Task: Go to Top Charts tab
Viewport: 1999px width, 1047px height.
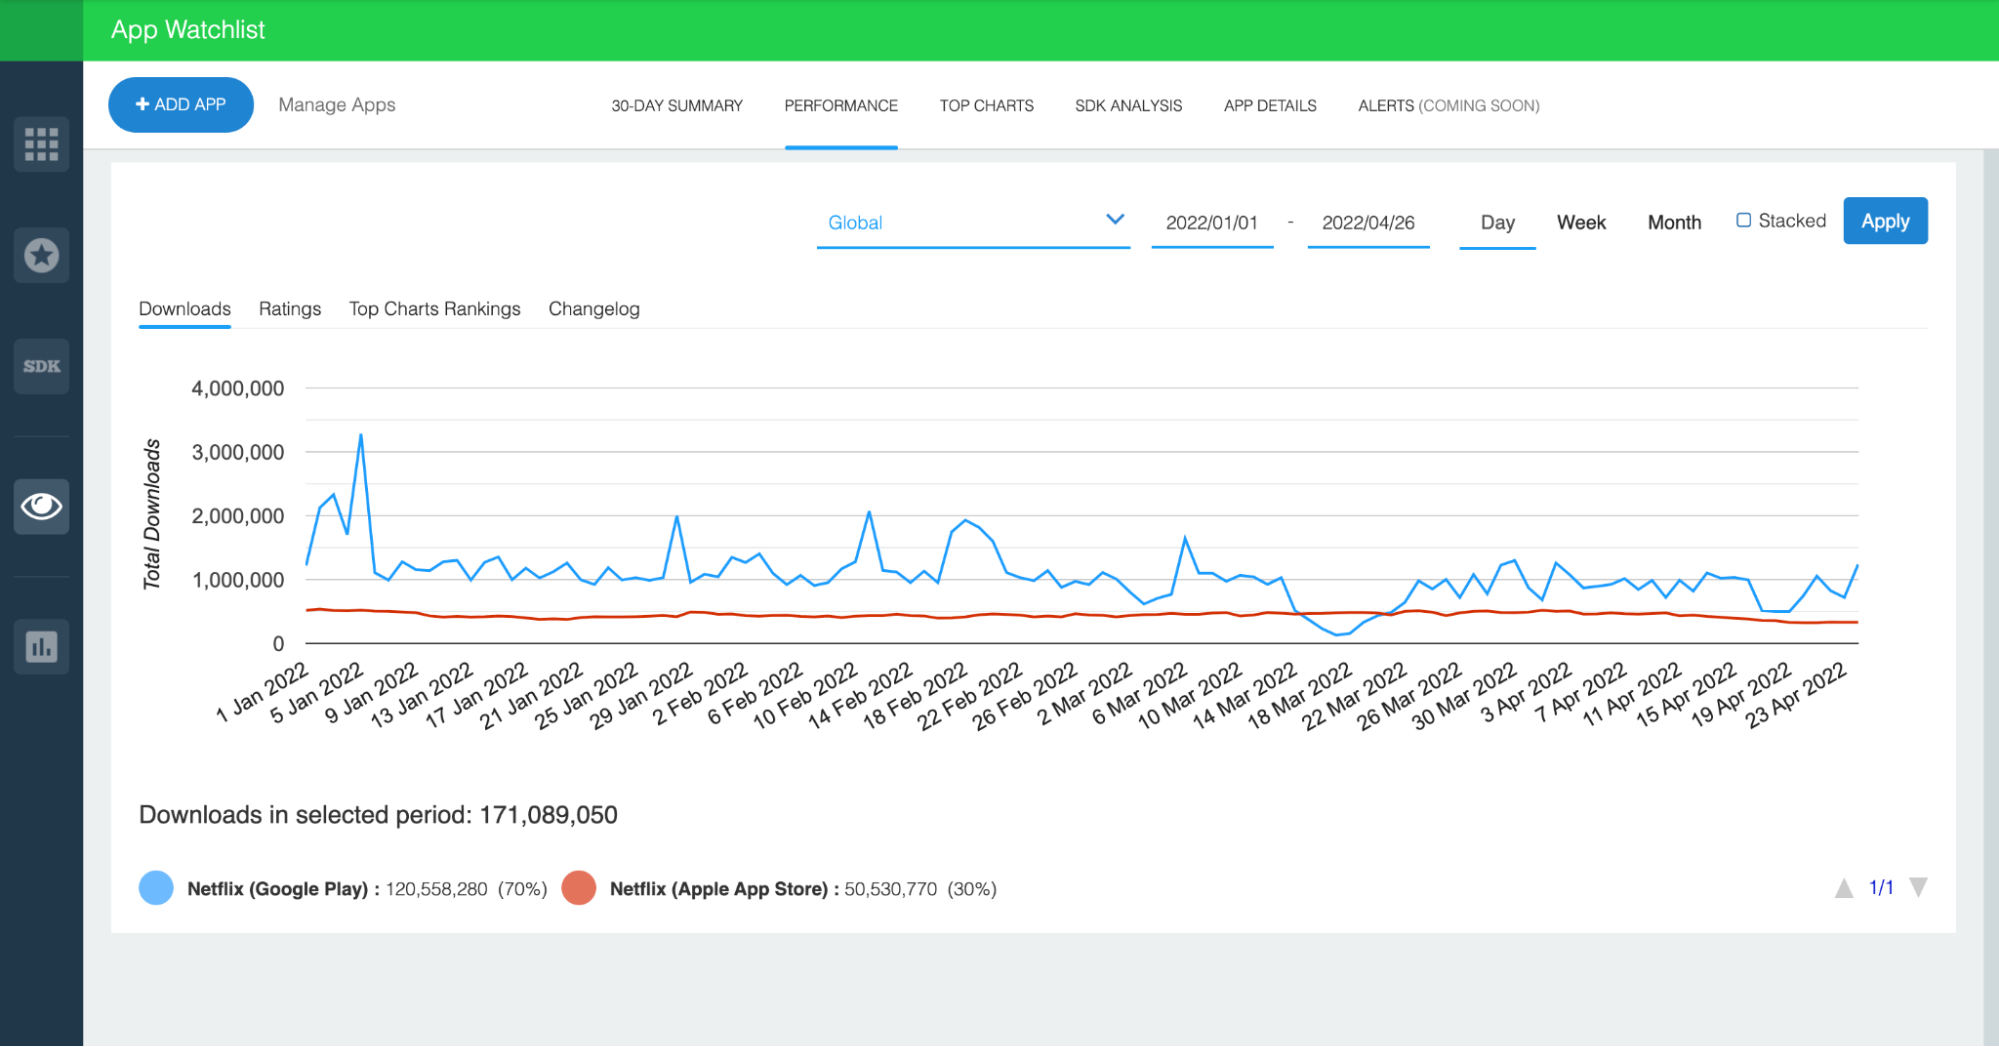Action: [986, 105]
